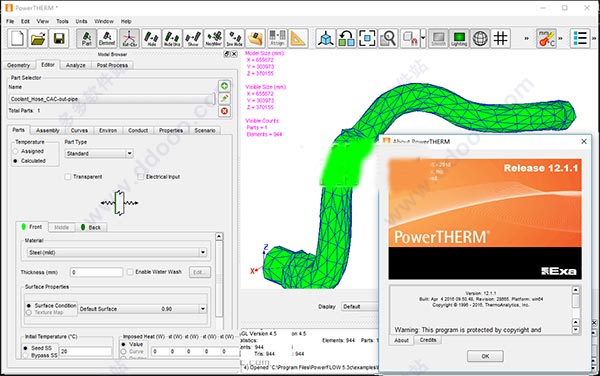The image size is (600, 376).
Task: Click the Save floppy disk icon
Action: (x=59, y=39)
